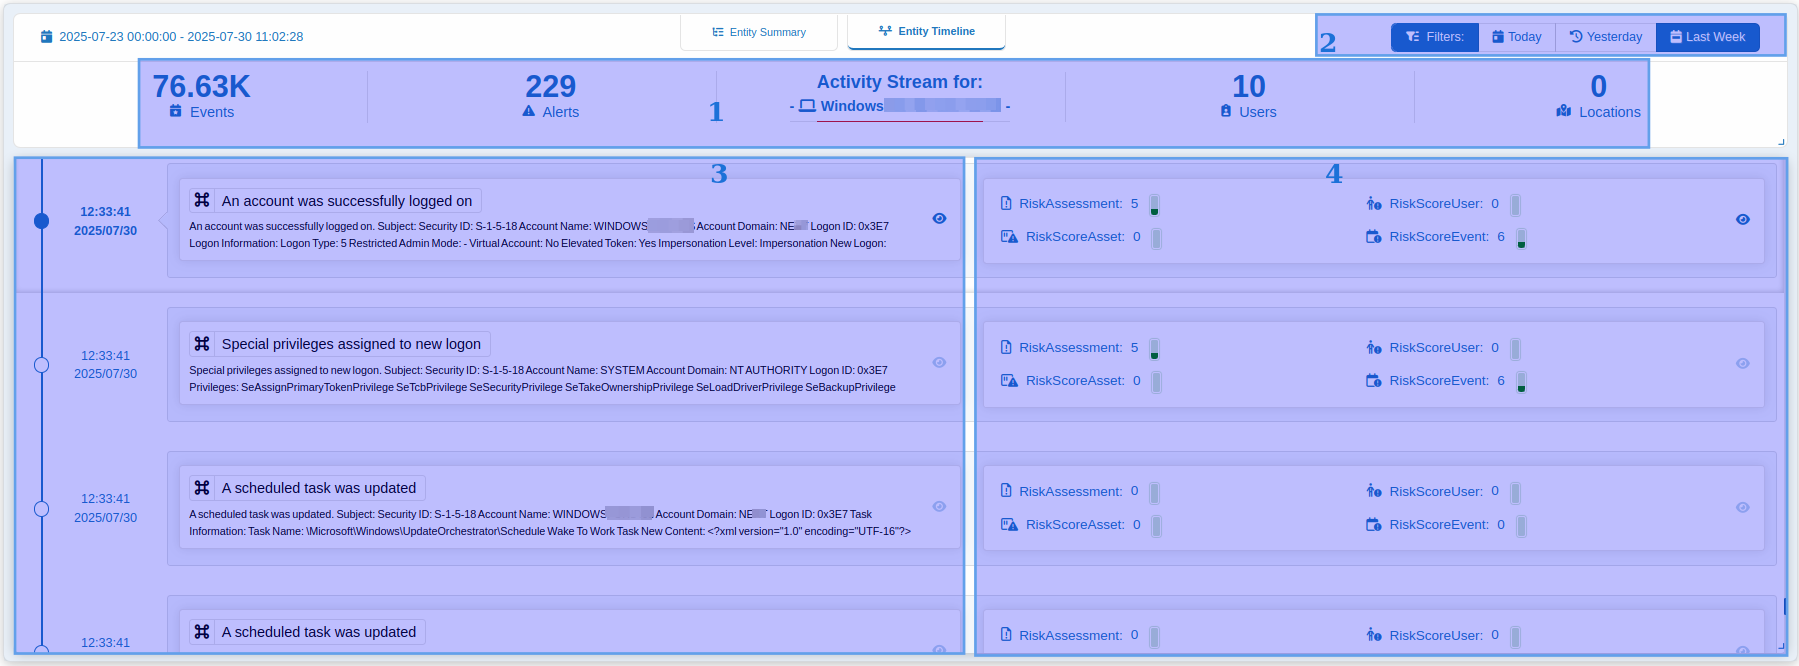Select the Entity Timeline tab
This screenshot has height=666, width=1799.
[926, 31]
